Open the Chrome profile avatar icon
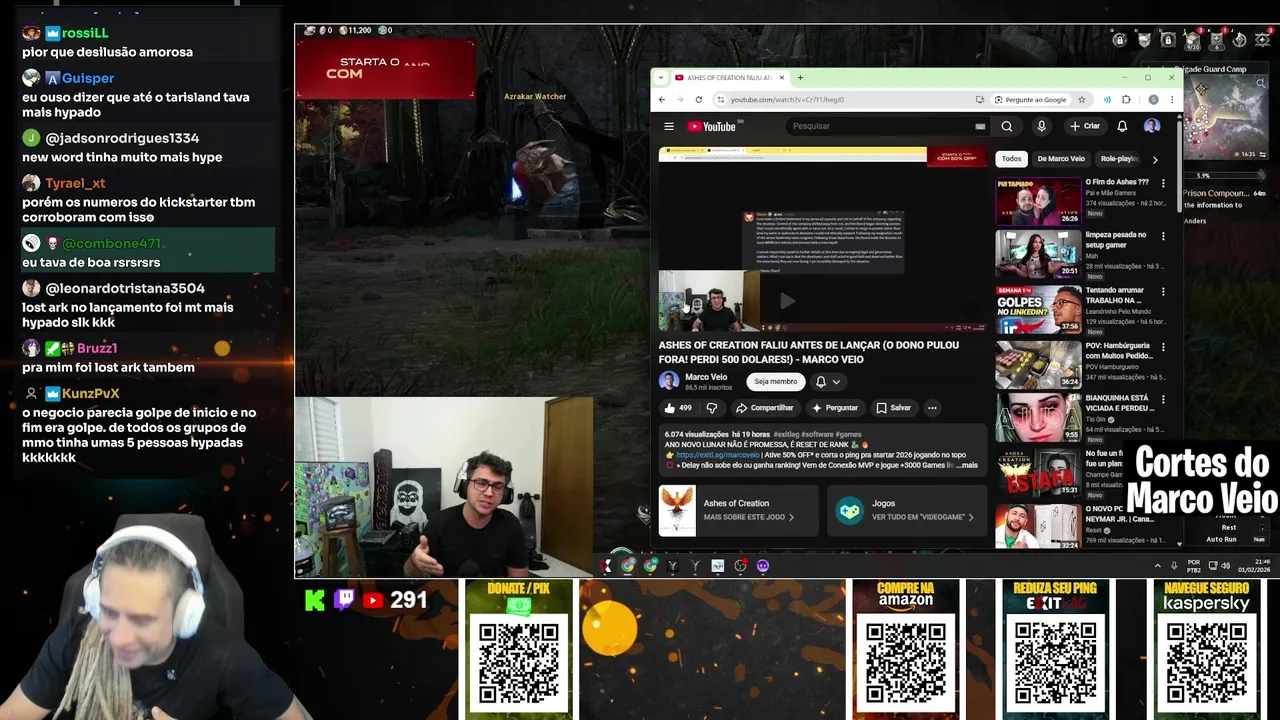1280x720 pixels. [x=1153, y=100]
